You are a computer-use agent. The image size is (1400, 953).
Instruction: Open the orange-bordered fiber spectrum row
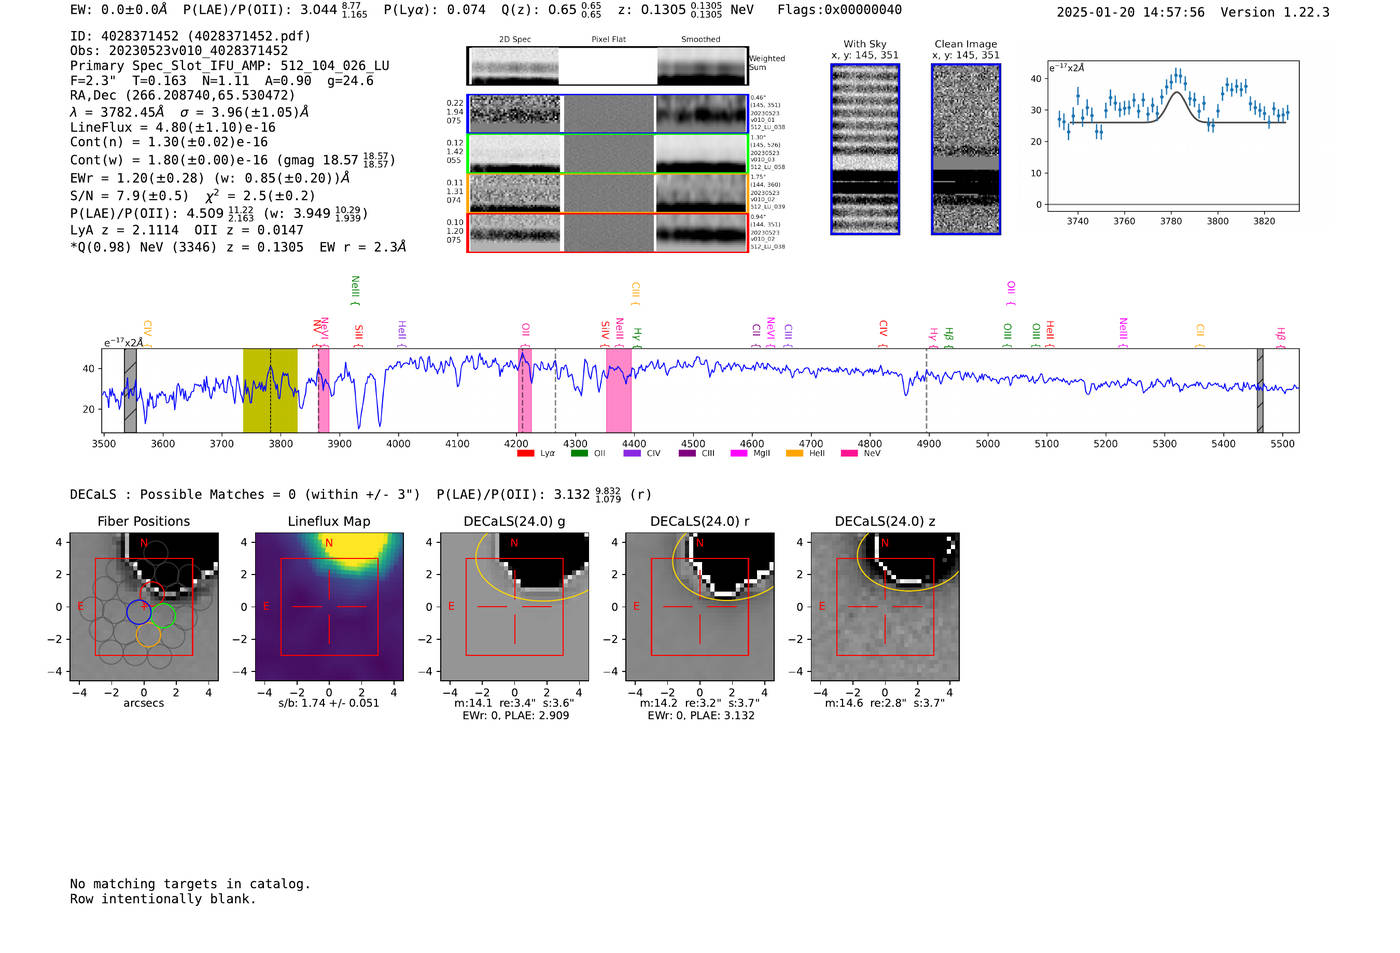coord(608,193)
